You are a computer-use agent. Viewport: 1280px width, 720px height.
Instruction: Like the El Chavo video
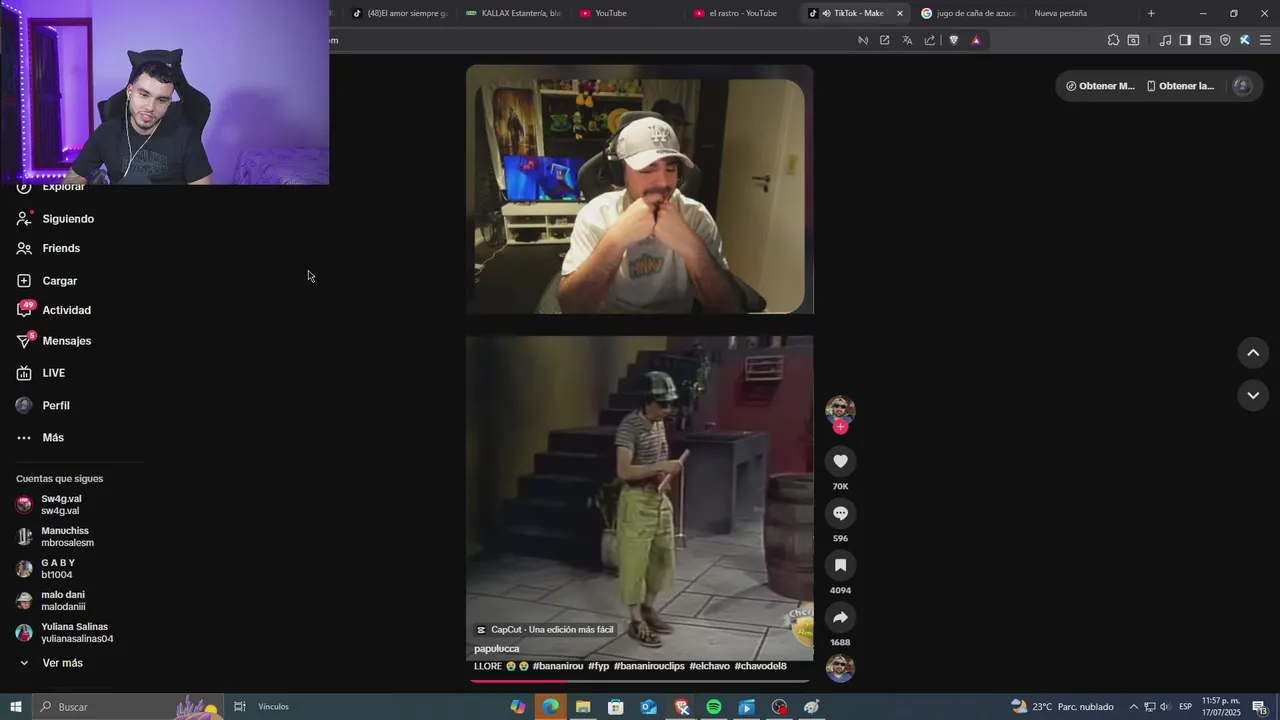840,461
